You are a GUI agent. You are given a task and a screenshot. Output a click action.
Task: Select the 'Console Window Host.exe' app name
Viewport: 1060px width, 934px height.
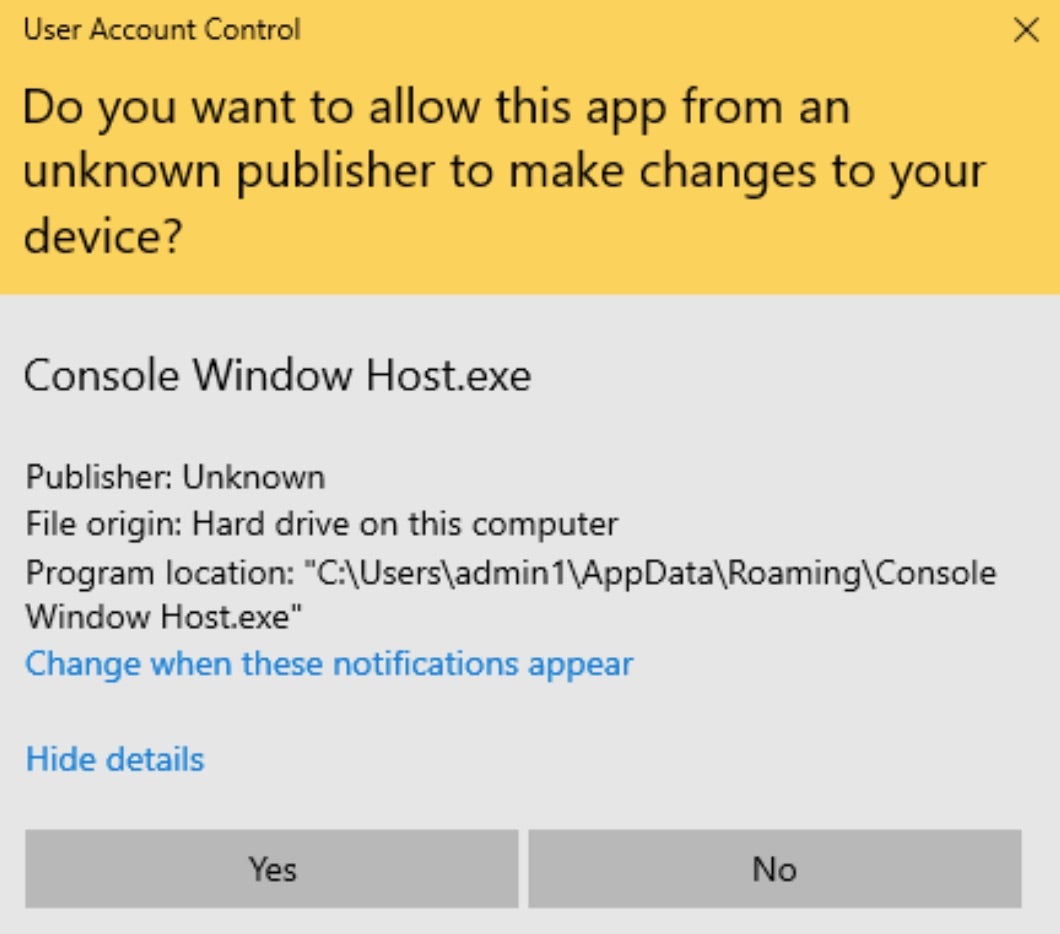(x=277, y=376)
